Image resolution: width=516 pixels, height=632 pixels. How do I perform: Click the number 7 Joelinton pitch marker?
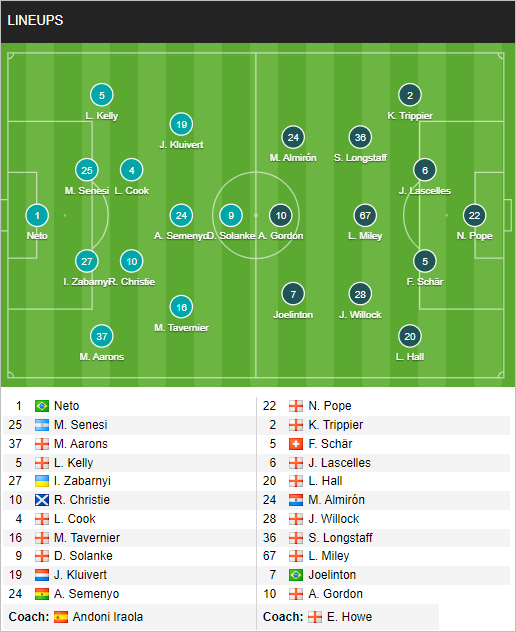coord(293,294)
